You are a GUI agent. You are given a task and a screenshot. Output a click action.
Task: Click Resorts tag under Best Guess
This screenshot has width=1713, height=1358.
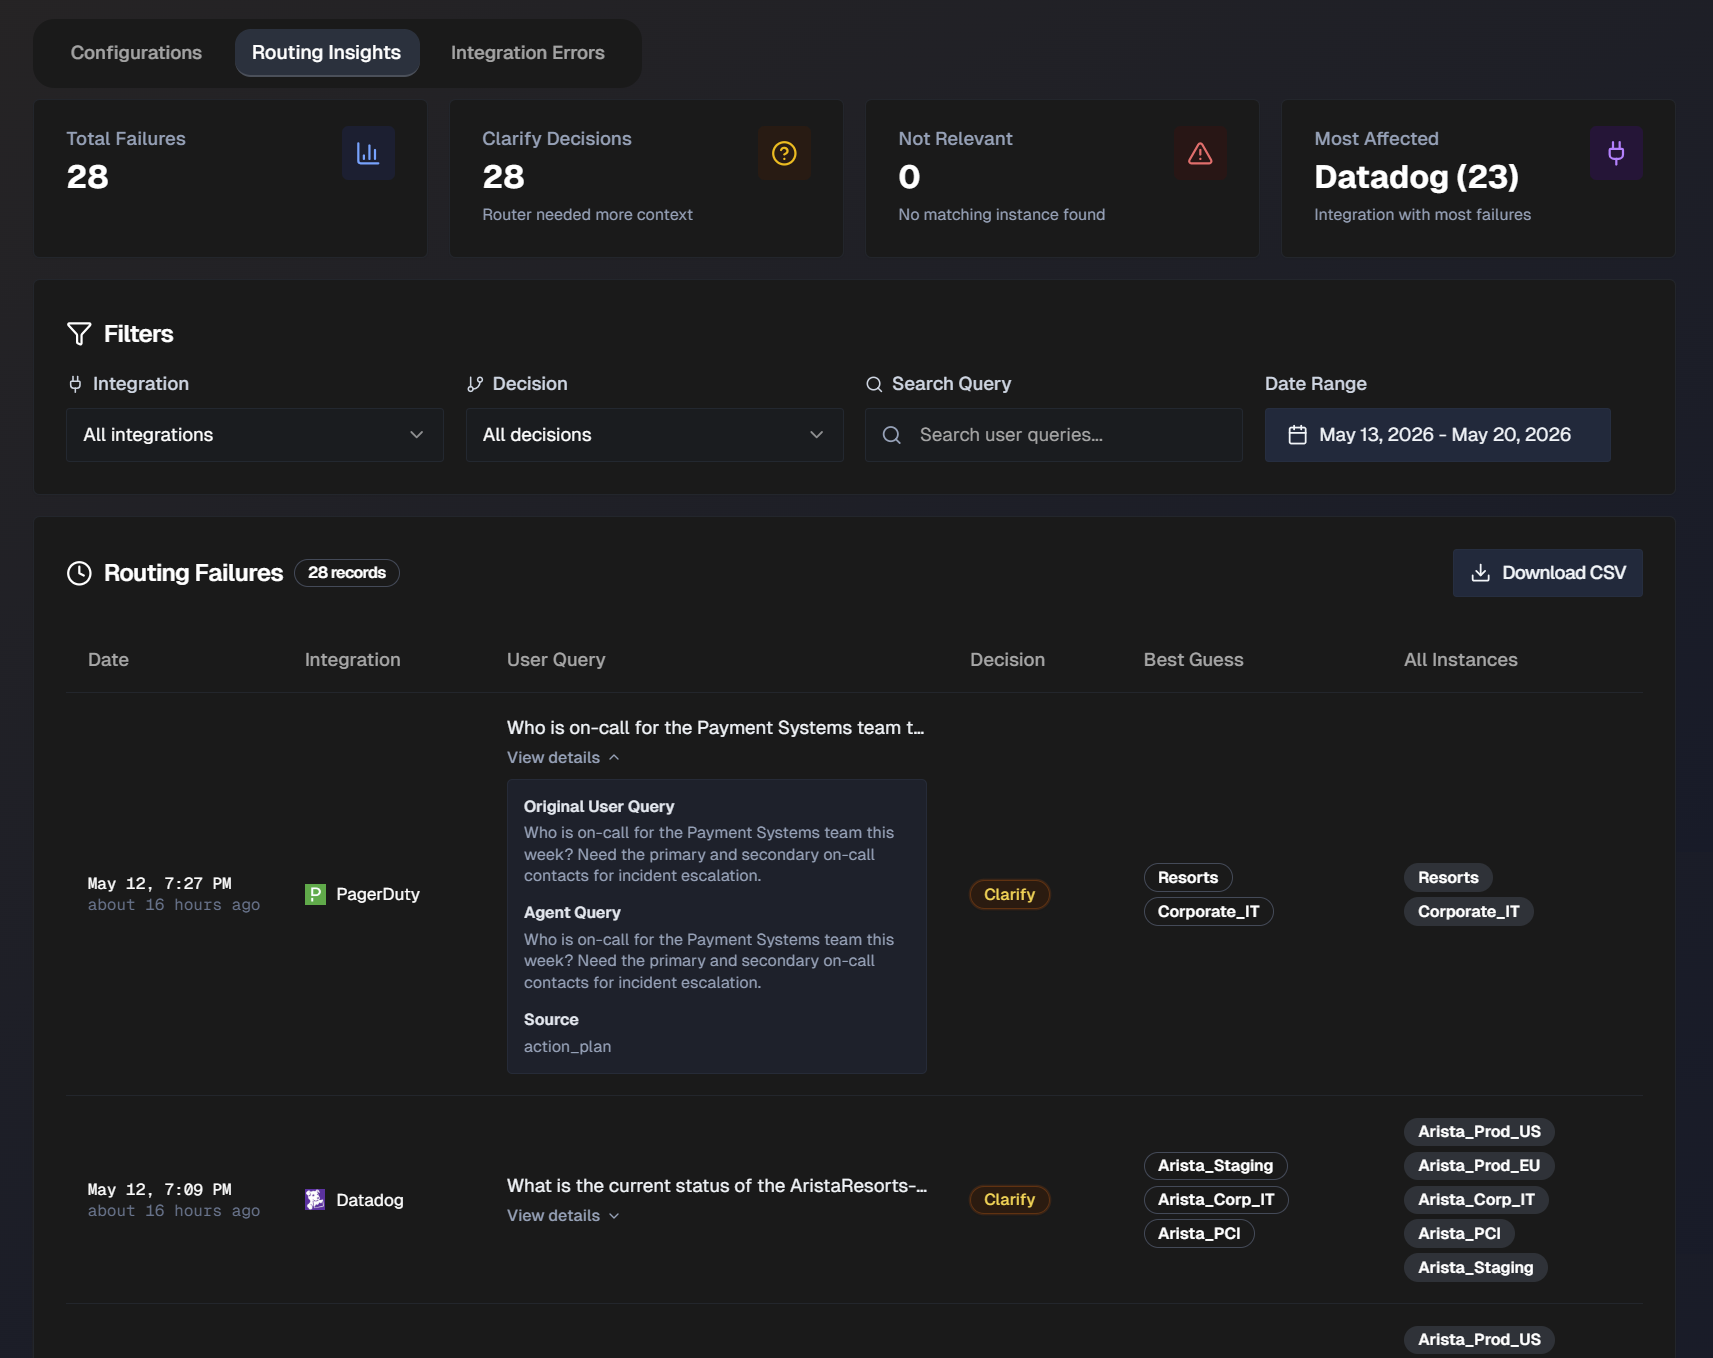click(1188, 878)
